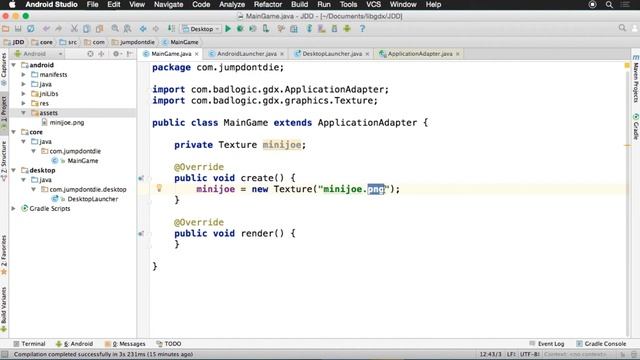Select minijoe.png in the assets folder

pyautogui.click(x=63, y=122)
